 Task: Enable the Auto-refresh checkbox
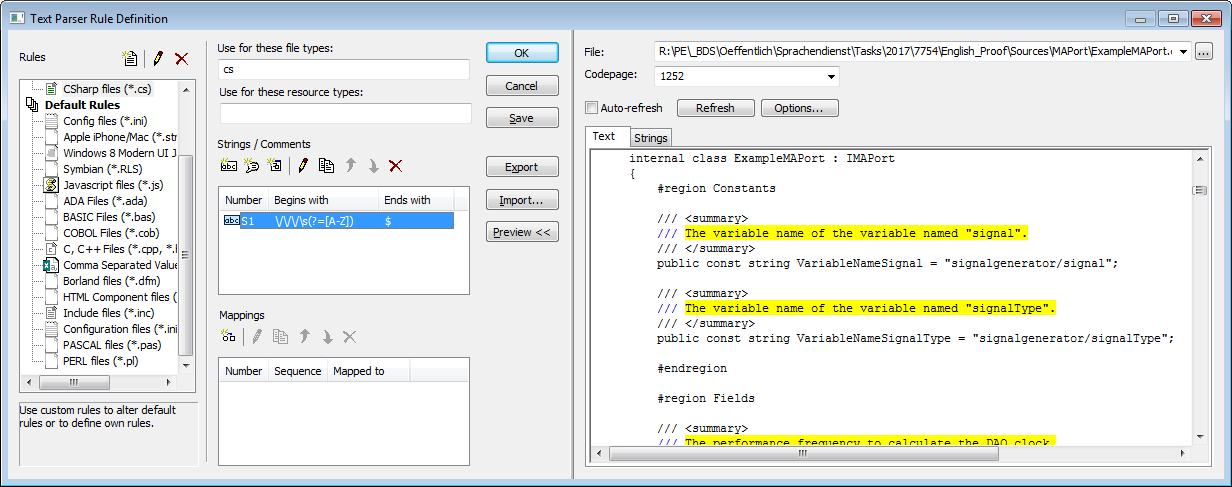tap(592, 108)
